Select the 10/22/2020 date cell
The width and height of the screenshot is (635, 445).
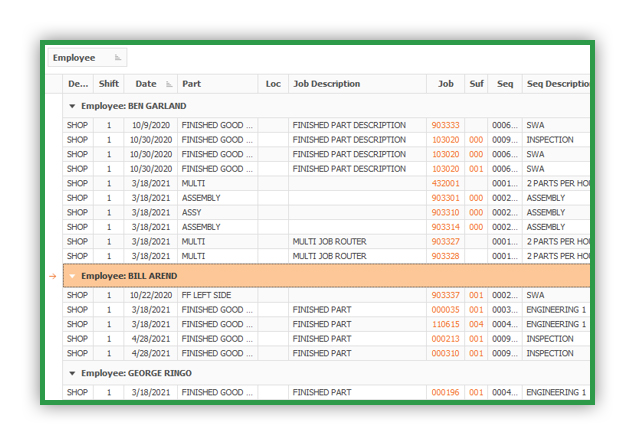tap(151, 295)
